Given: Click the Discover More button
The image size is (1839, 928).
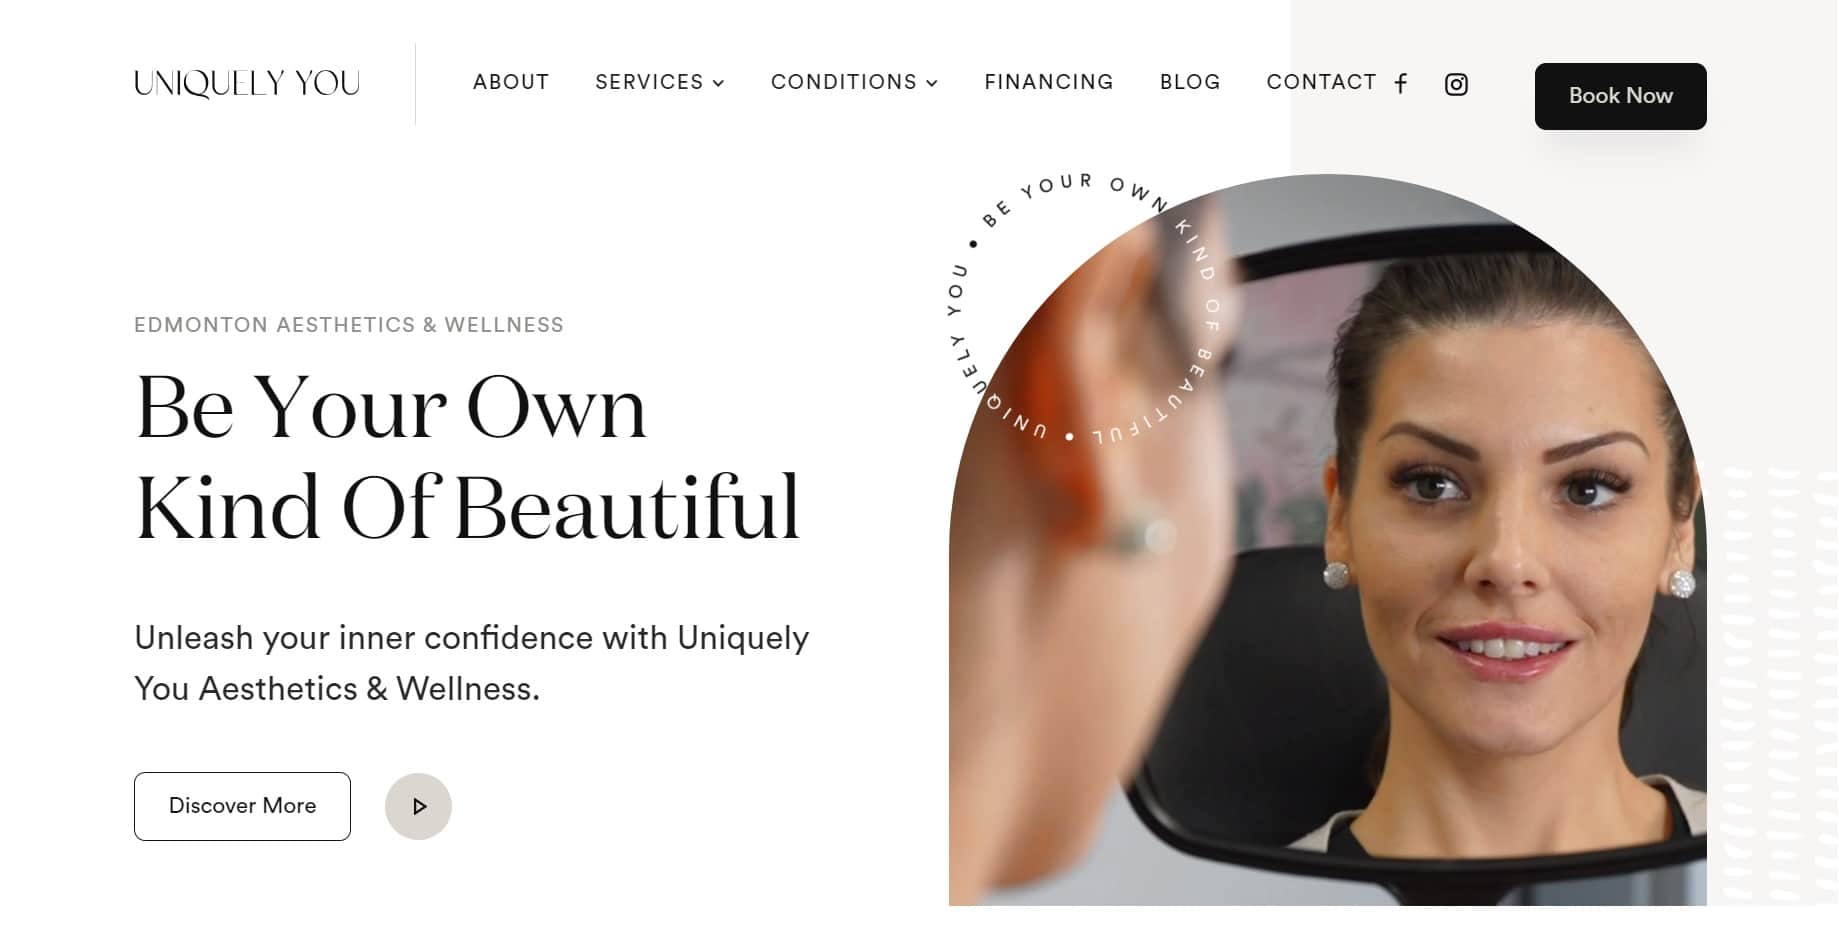Looking at the screenshot, I should [242, 806].
